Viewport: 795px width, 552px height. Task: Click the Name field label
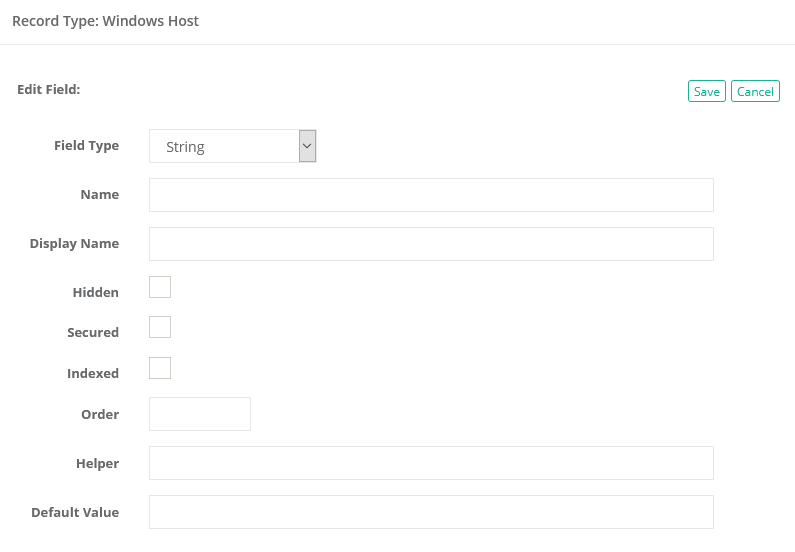pos(99,195)
